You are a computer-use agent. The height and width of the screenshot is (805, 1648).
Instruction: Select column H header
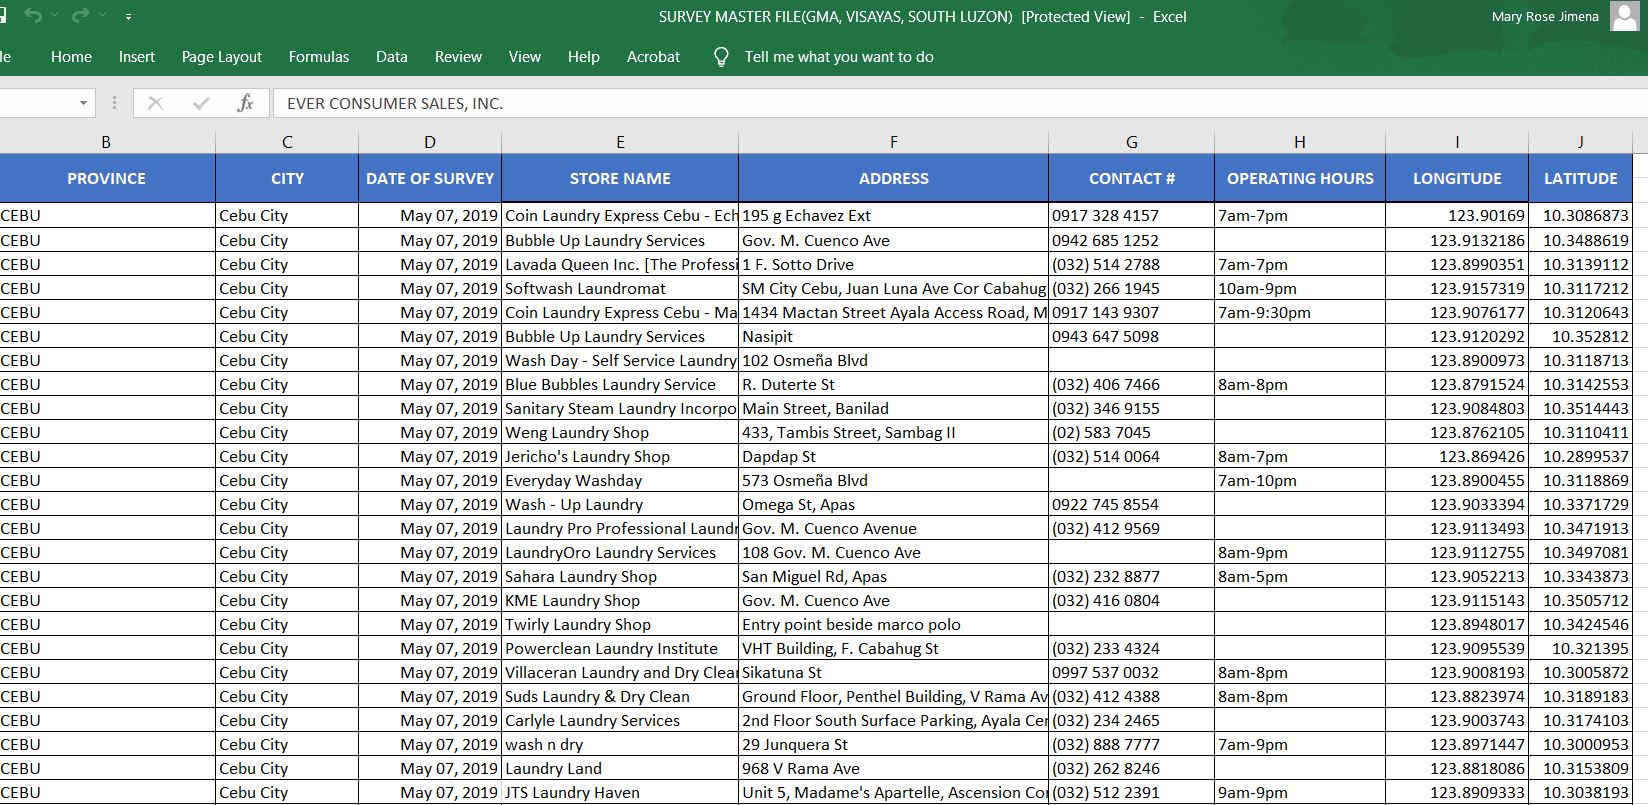[1300, 142]
